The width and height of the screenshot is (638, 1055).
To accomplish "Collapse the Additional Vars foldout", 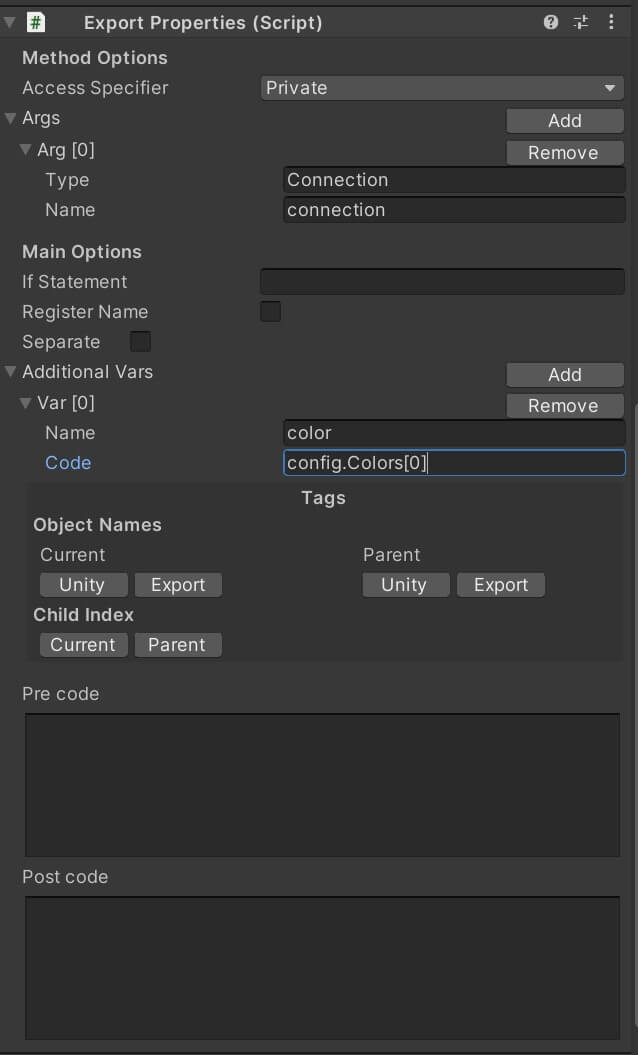I will pos(9,371).
